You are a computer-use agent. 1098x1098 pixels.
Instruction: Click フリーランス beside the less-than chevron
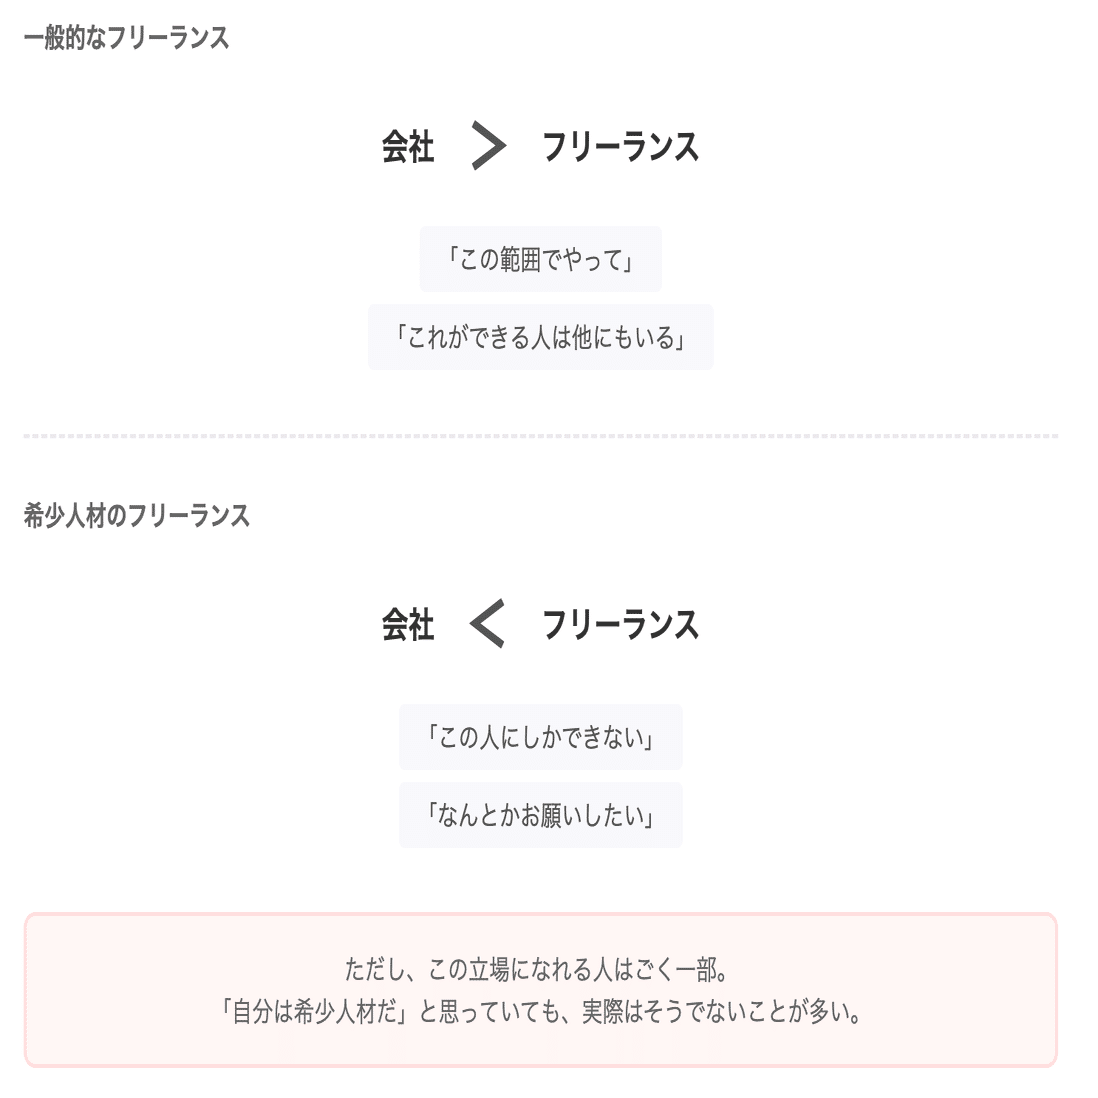coord(620,625)
